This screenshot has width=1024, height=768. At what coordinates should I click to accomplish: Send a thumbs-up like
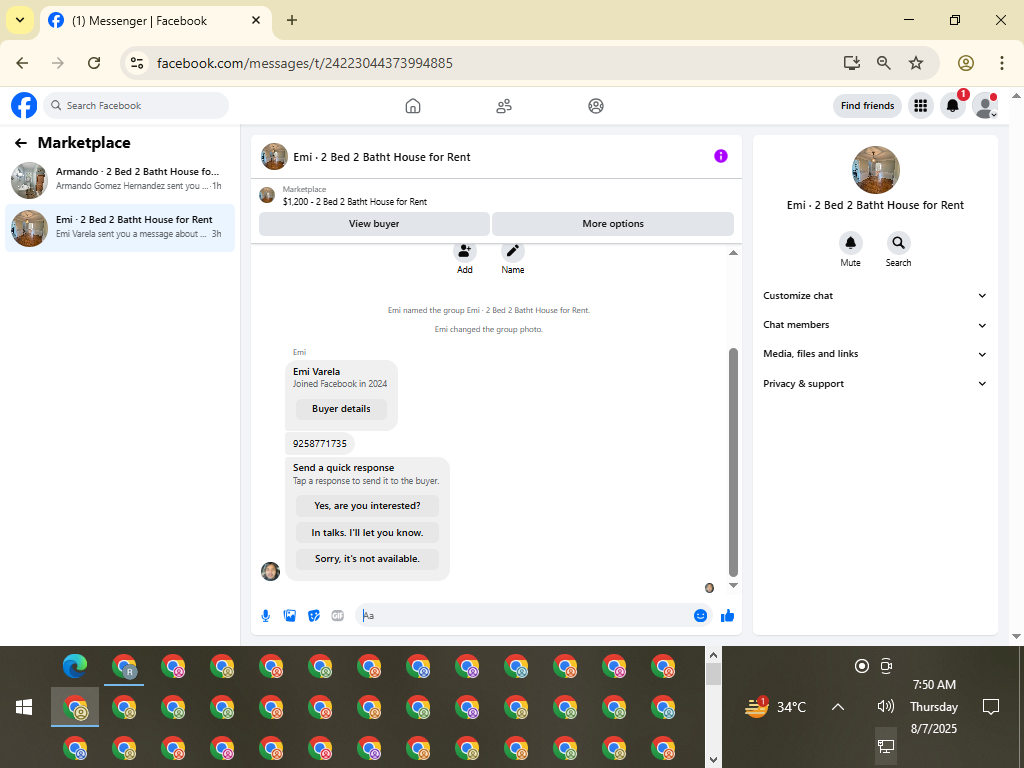coord(728,616)
